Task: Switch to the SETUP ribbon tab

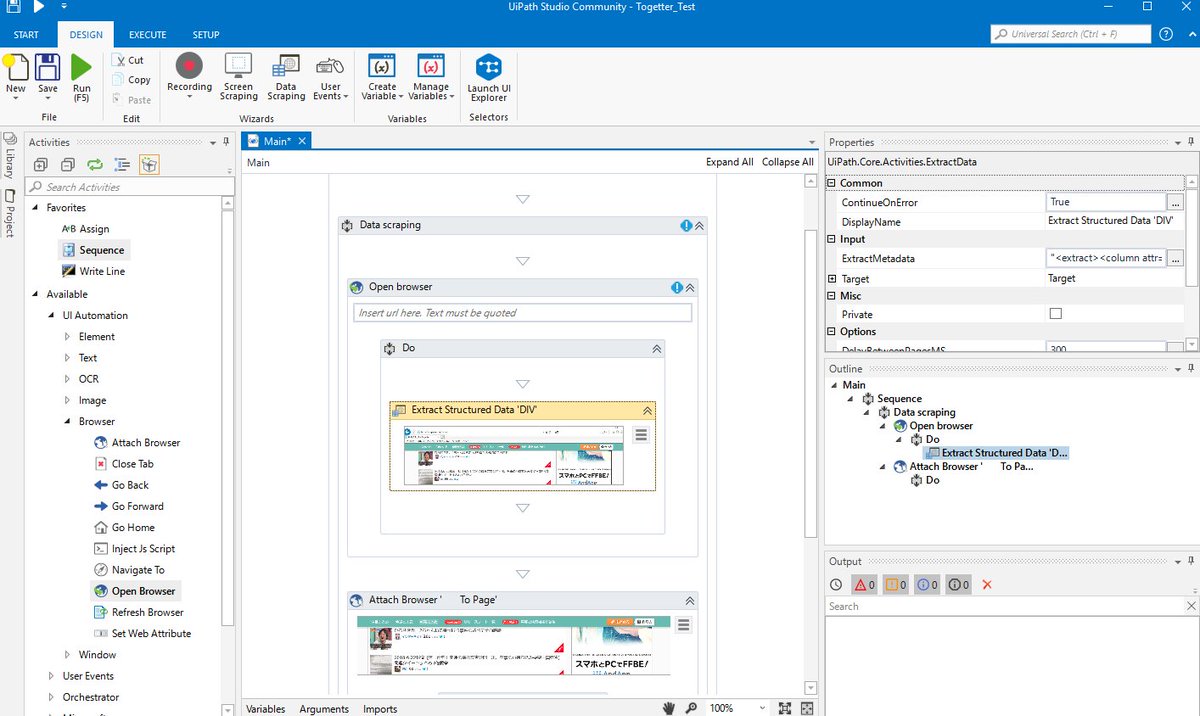Action: point(206,35)
